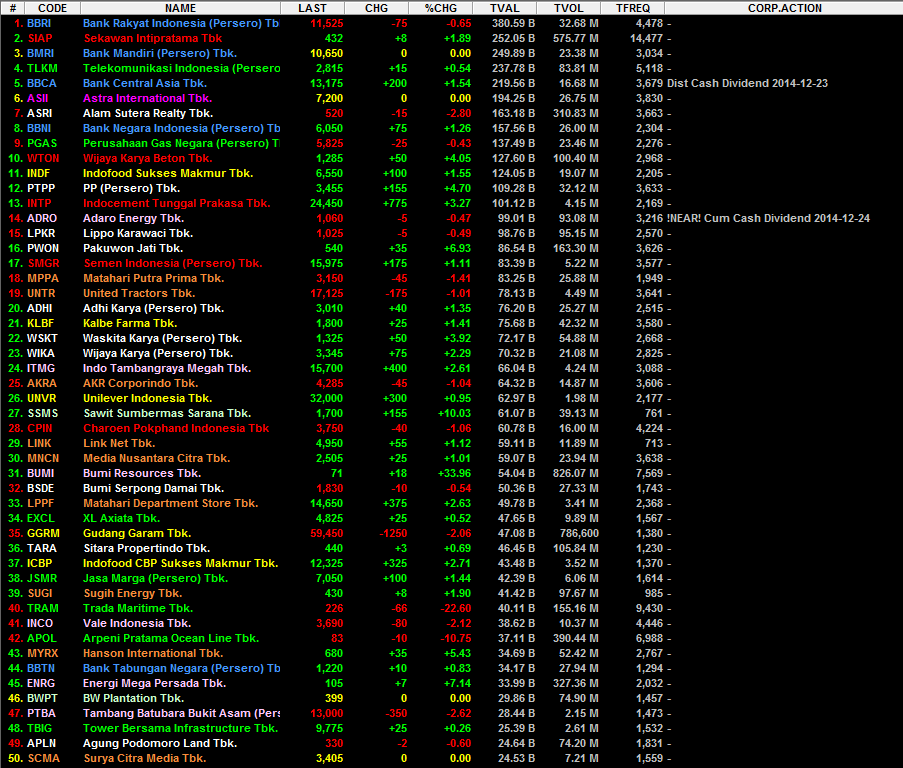Image resolution: width=903 pixels, height=768 pixels.
Task: Click the +33.96 percent change value
Action: 454,473
